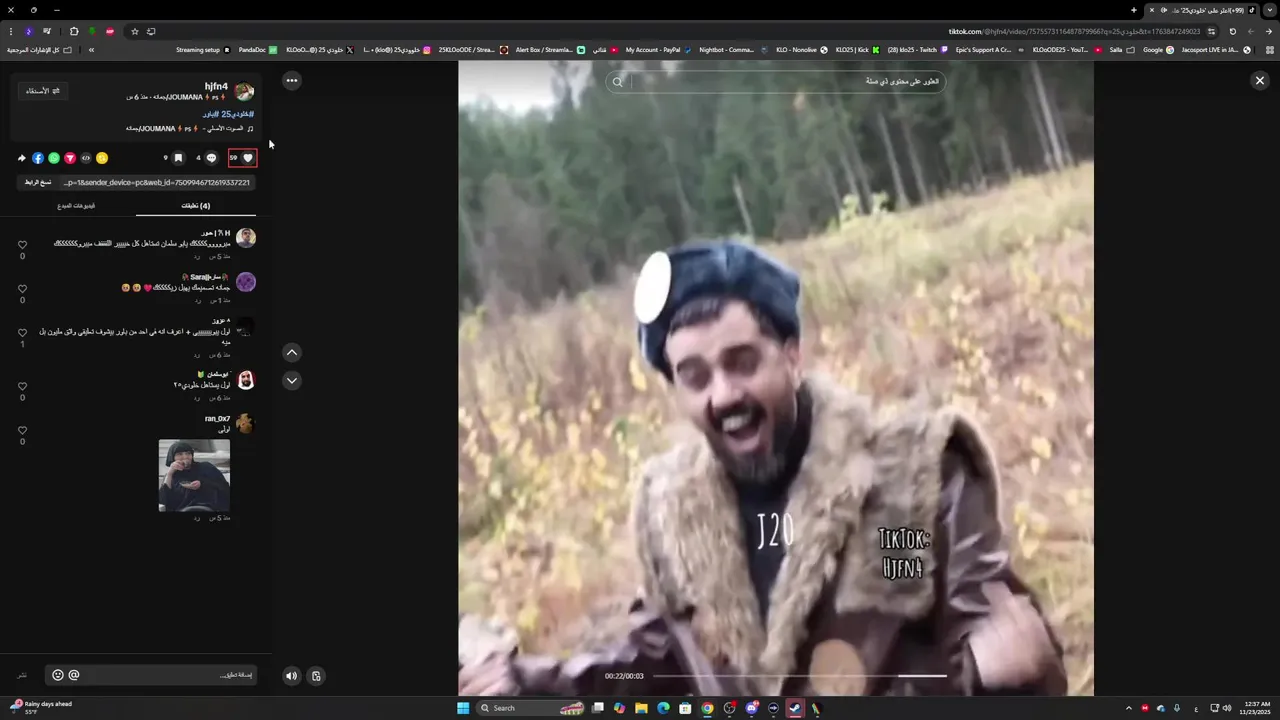This screenshot has width=1280, height=720.
Task: Go to the next video with down chevron
Action: 292,380
